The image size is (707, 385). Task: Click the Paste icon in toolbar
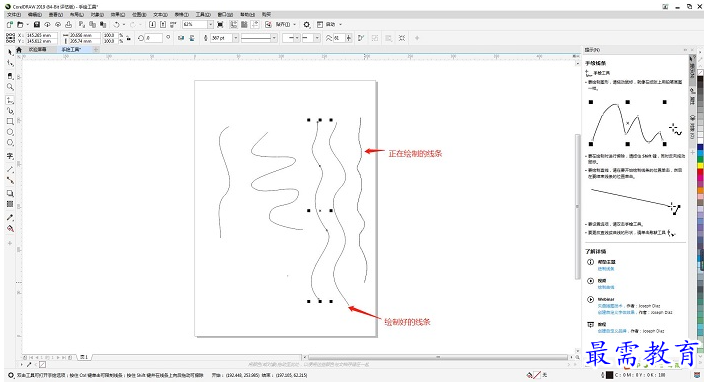point(103,24)
